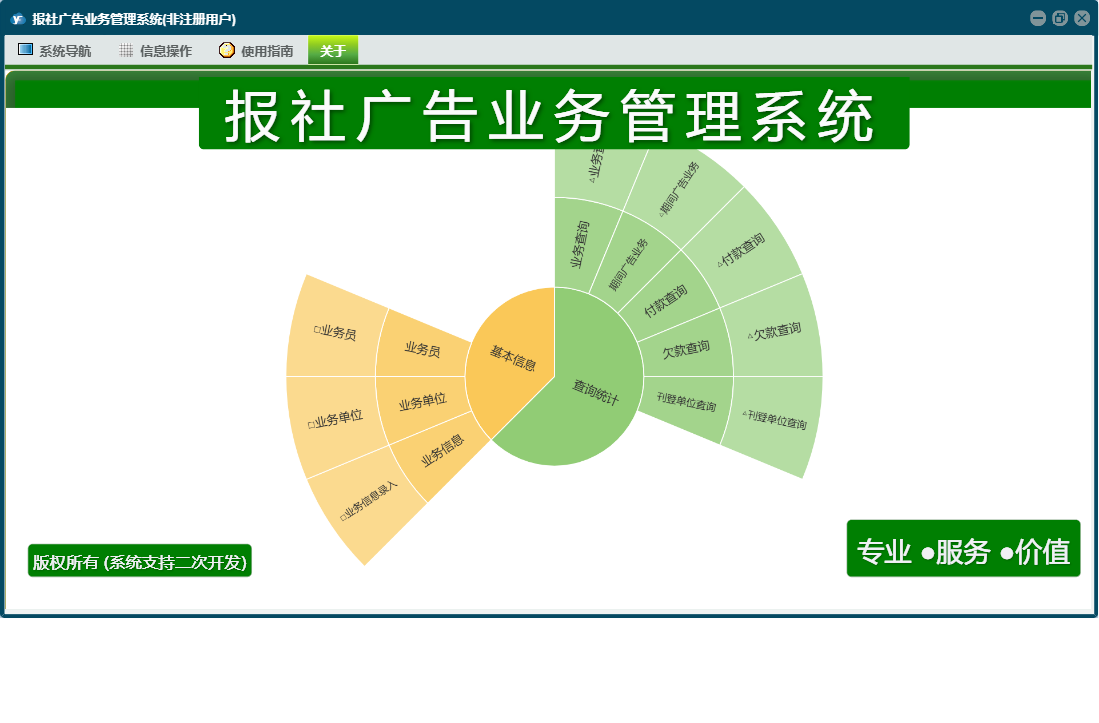Click the 系统导航 monitor icon
The width and height of the screenshot is (1099, 723).
tap(25, 50)
